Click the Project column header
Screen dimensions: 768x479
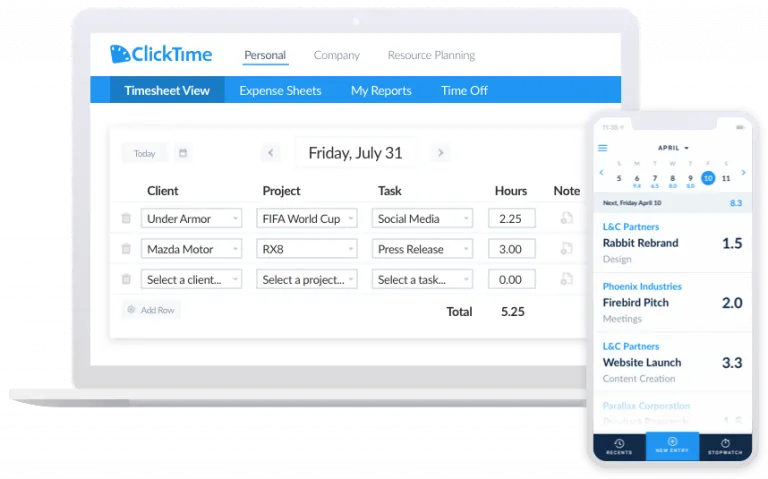coord(281,191)
